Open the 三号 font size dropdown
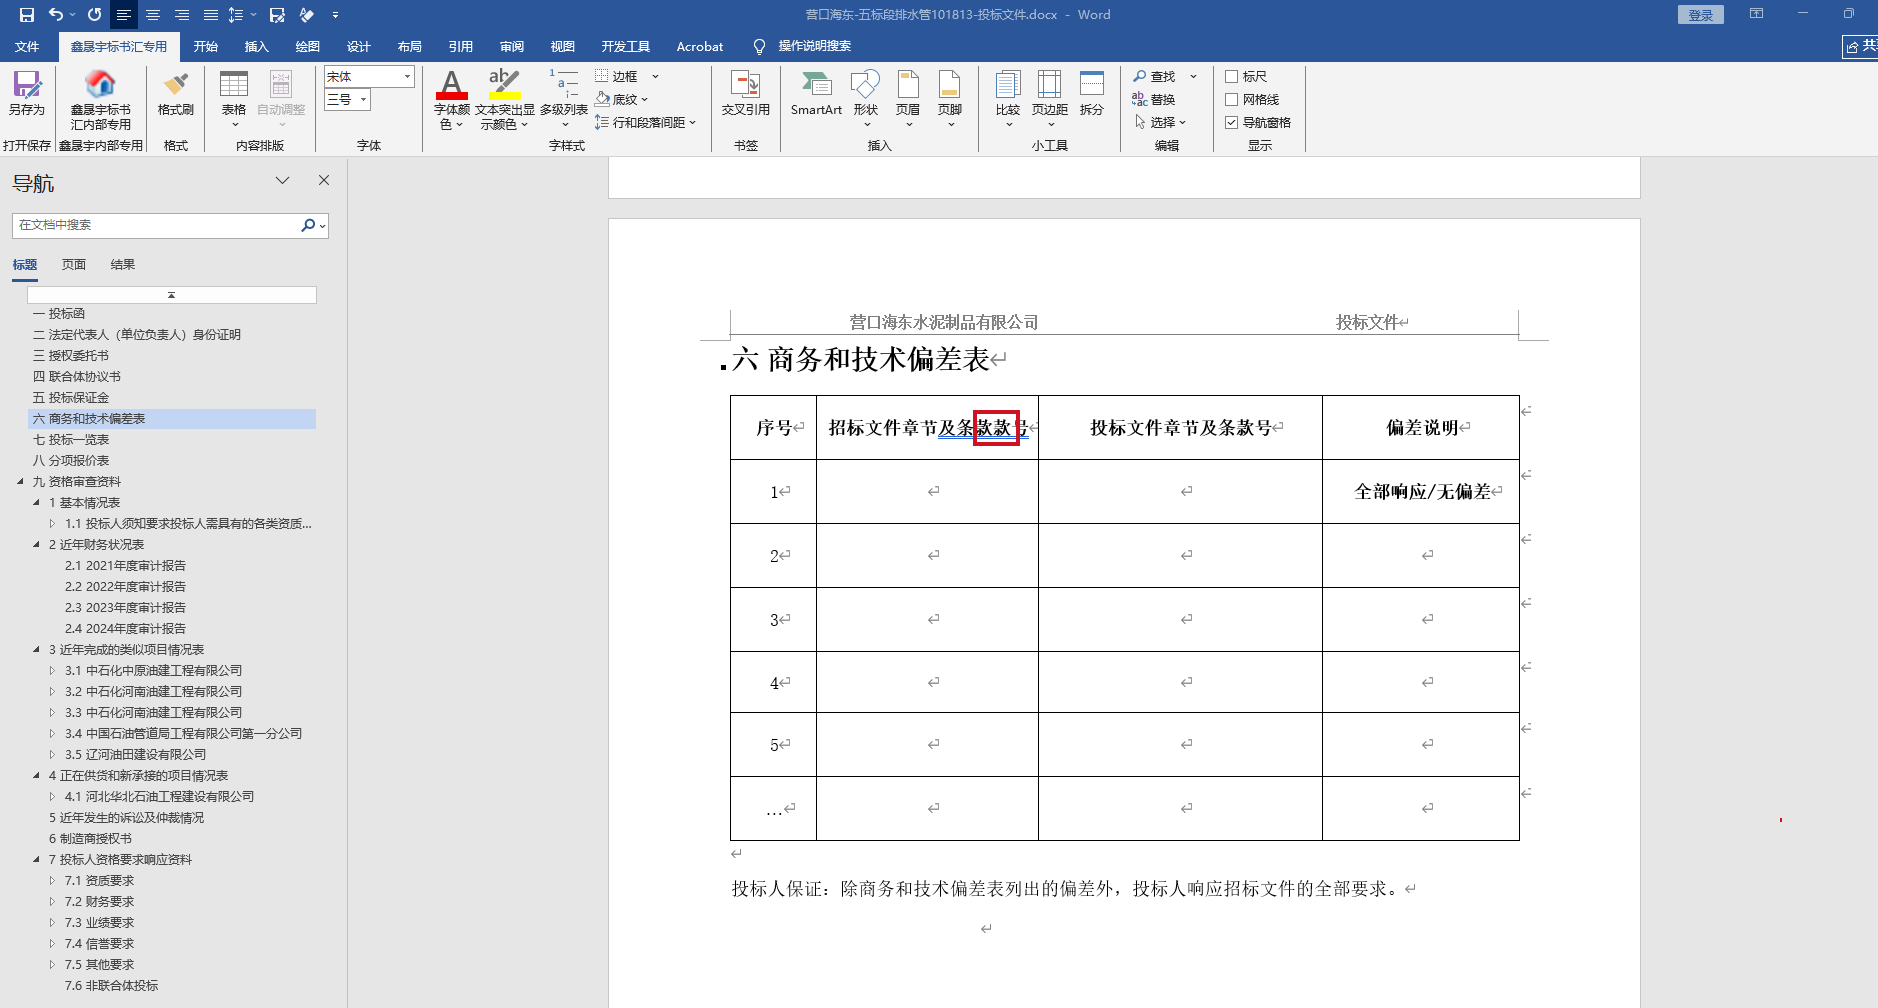 coord(364,99)
